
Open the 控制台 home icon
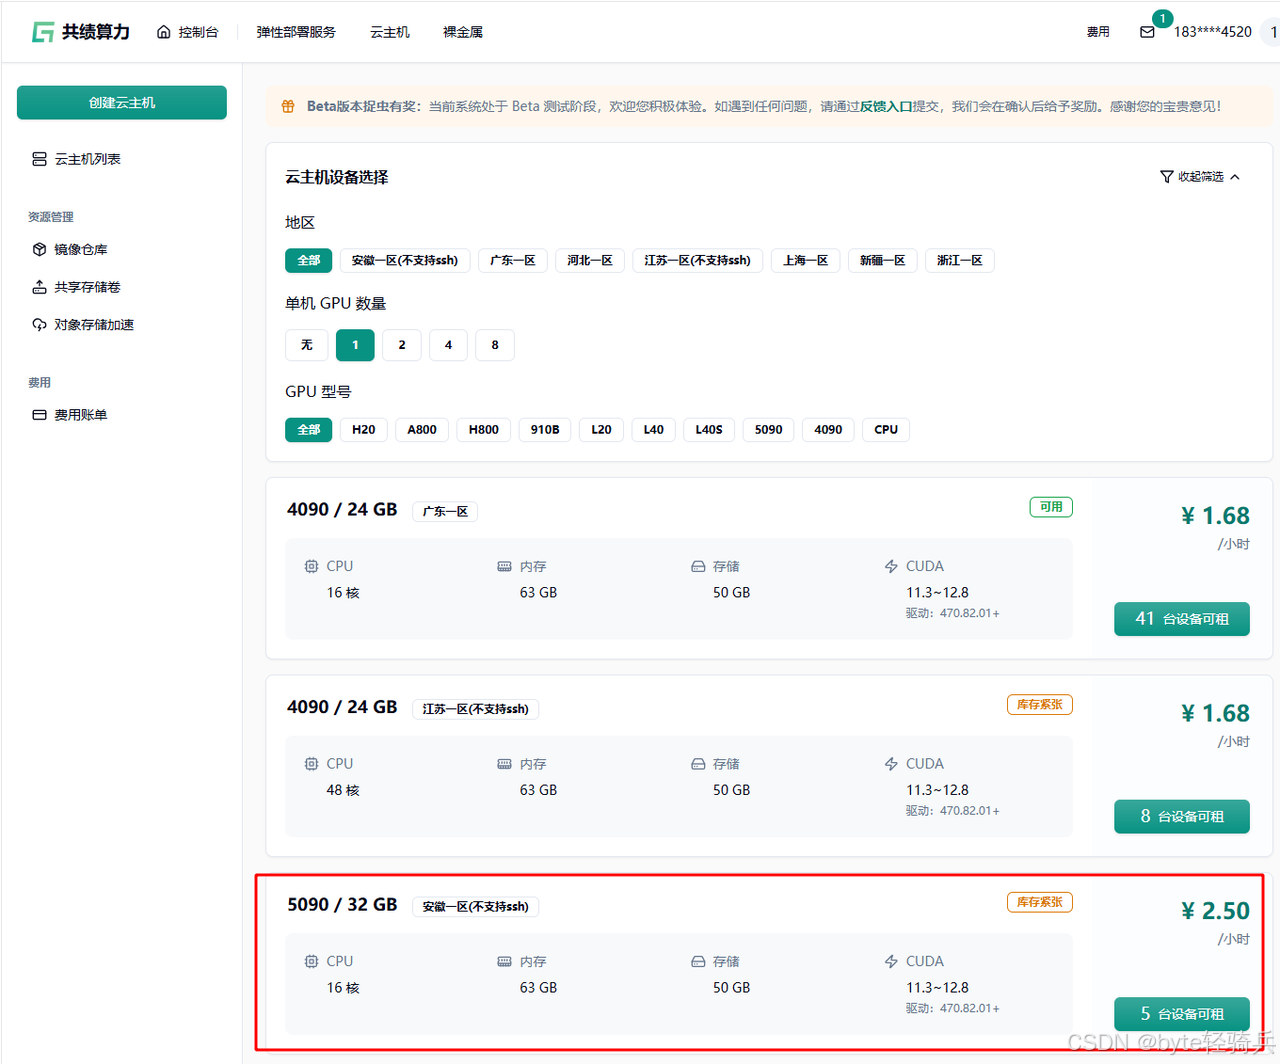click(164, 32)
